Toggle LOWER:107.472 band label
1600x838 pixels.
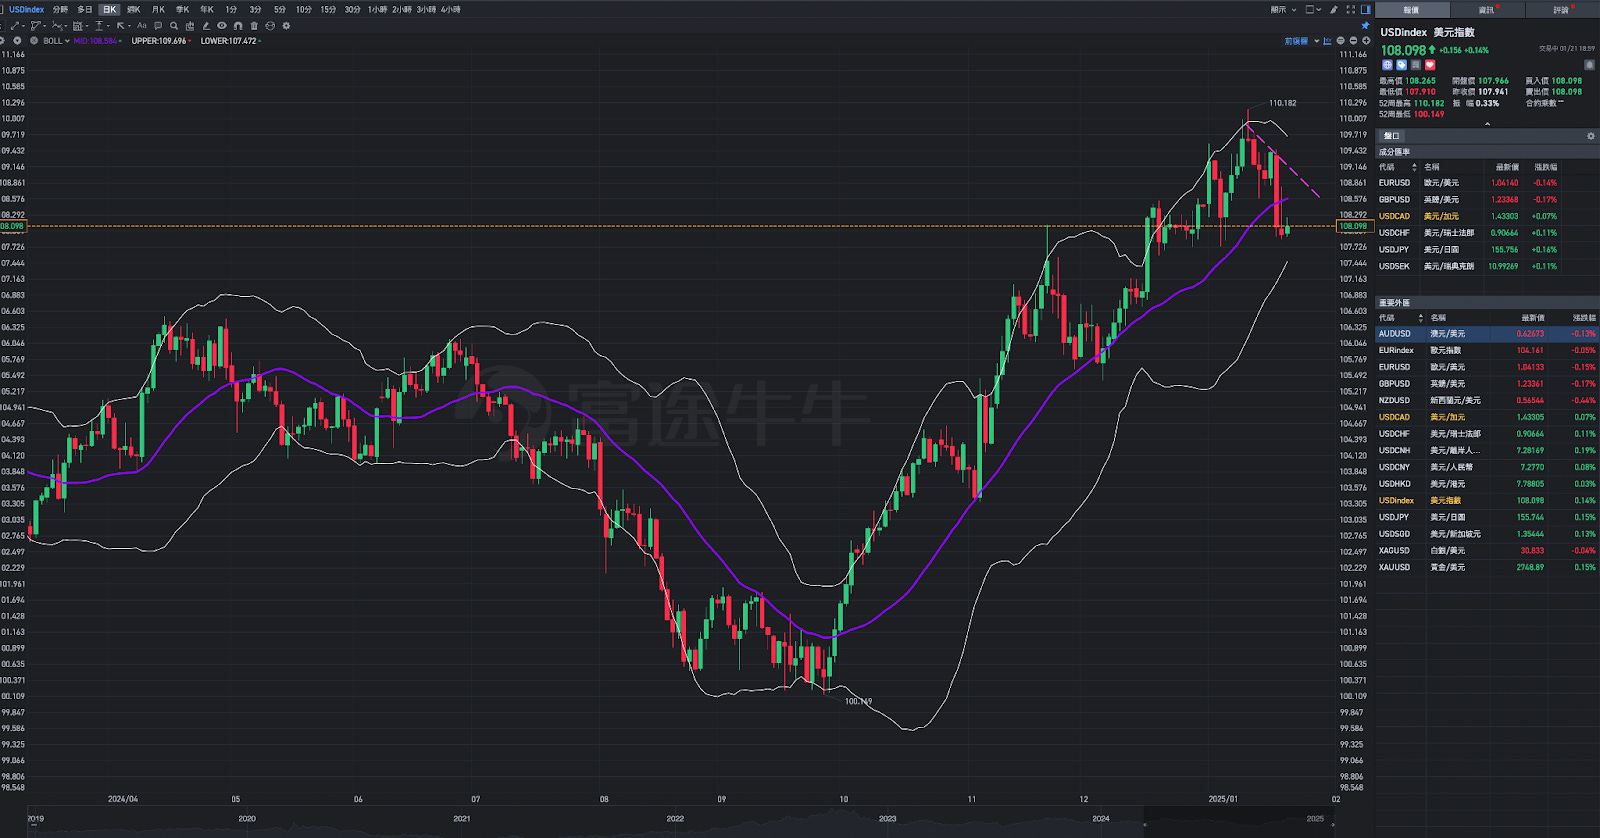coord(229,41)
